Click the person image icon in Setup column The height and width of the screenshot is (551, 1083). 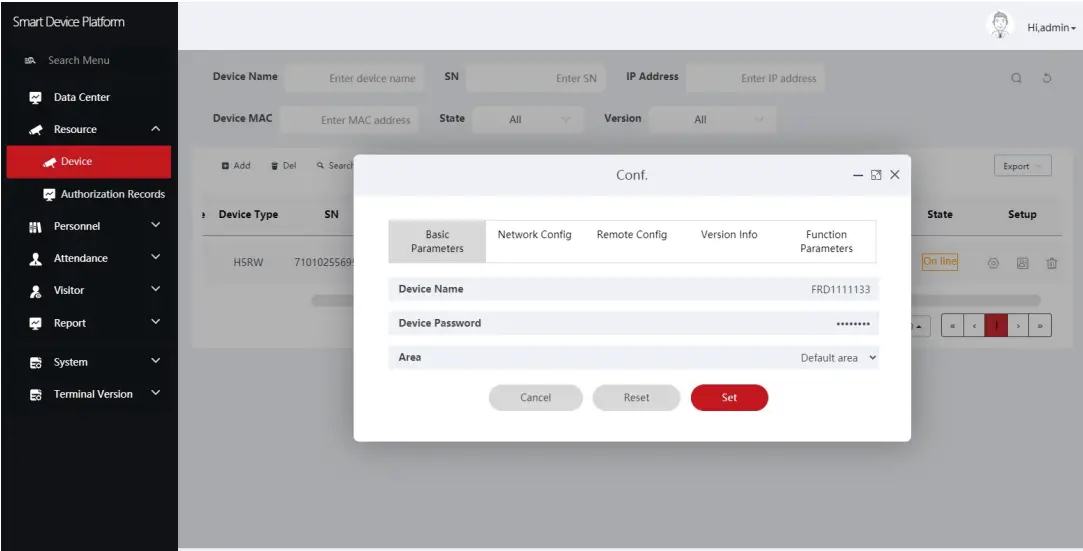1023,263
